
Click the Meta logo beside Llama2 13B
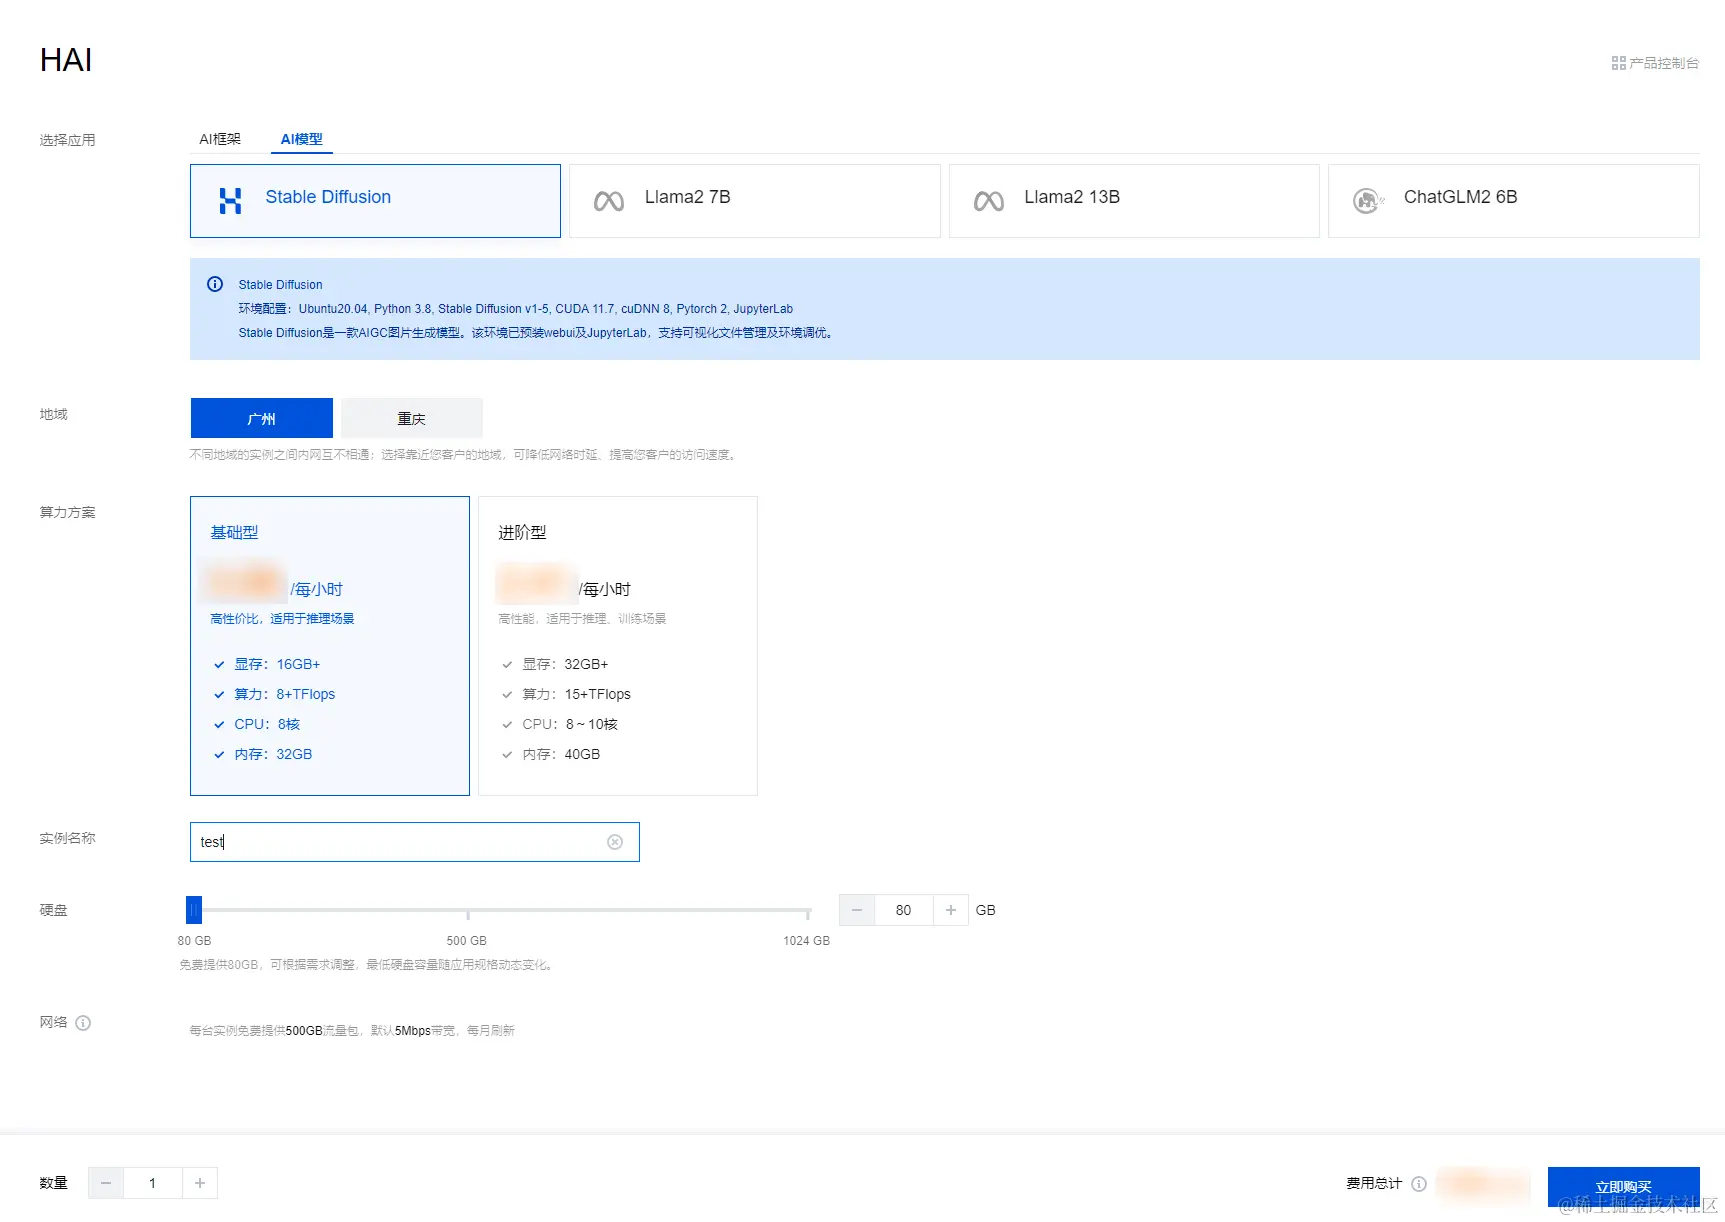click(989, 201)
